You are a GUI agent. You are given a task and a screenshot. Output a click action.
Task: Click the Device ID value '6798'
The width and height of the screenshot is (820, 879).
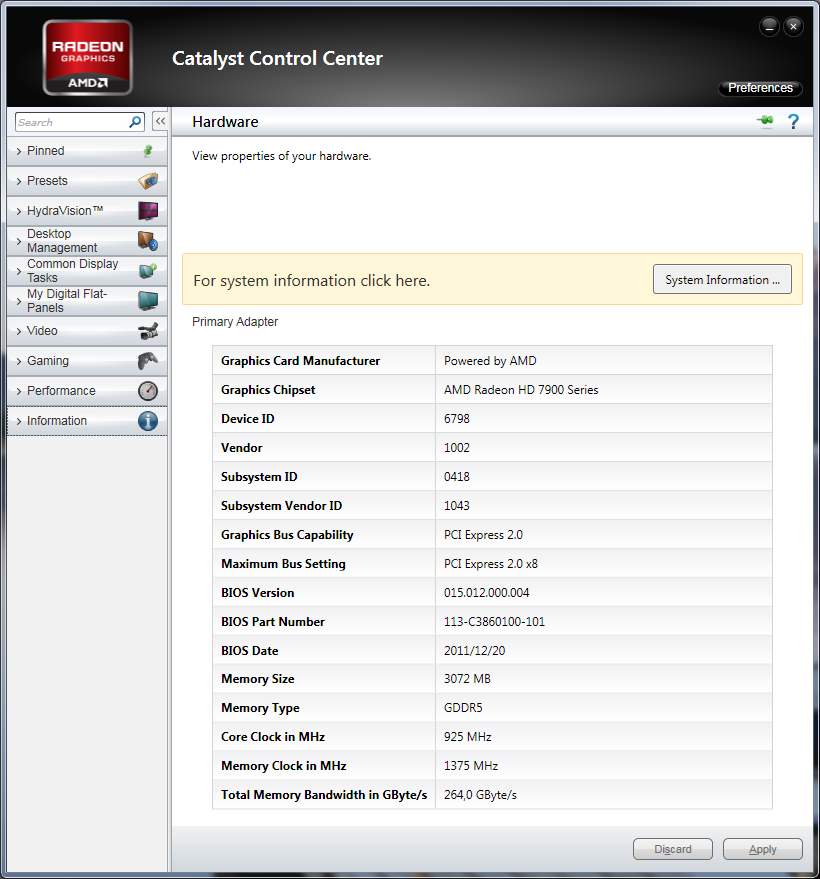(x=457, y=419)
